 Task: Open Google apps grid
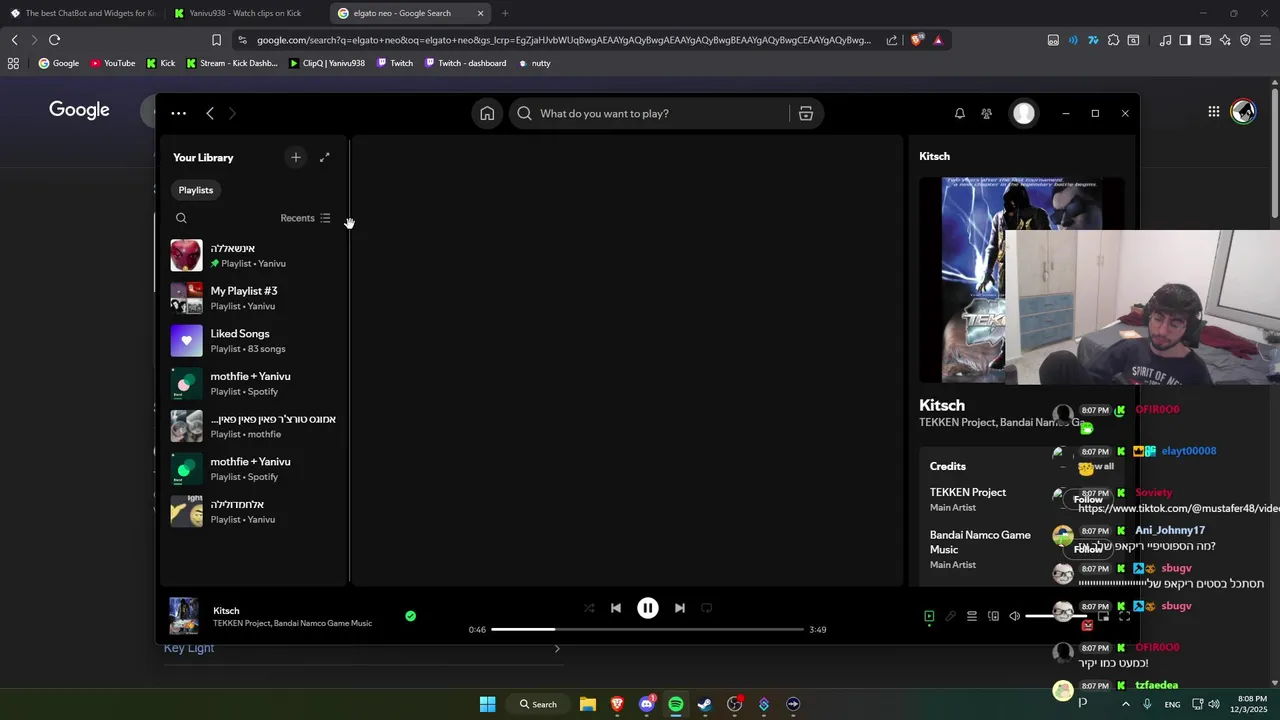click(x=1213, y=112)
